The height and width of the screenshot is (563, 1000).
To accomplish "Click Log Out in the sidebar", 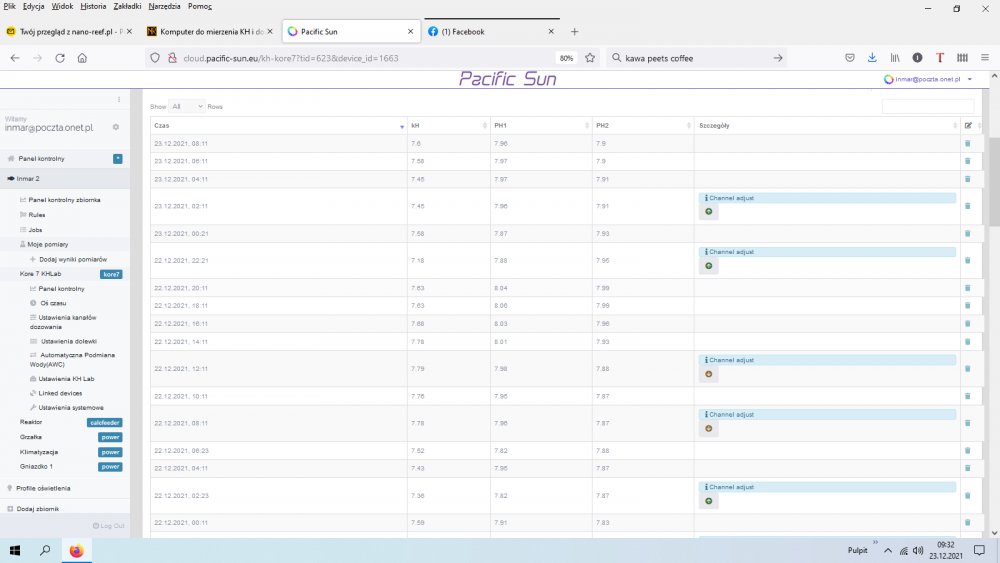I will (109, 525).
